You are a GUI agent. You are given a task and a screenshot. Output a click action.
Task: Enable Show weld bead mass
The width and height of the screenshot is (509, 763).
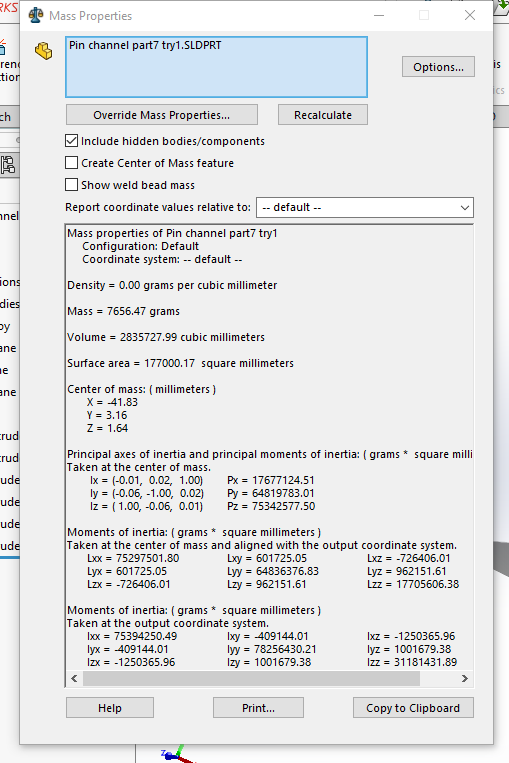(72, 185)
